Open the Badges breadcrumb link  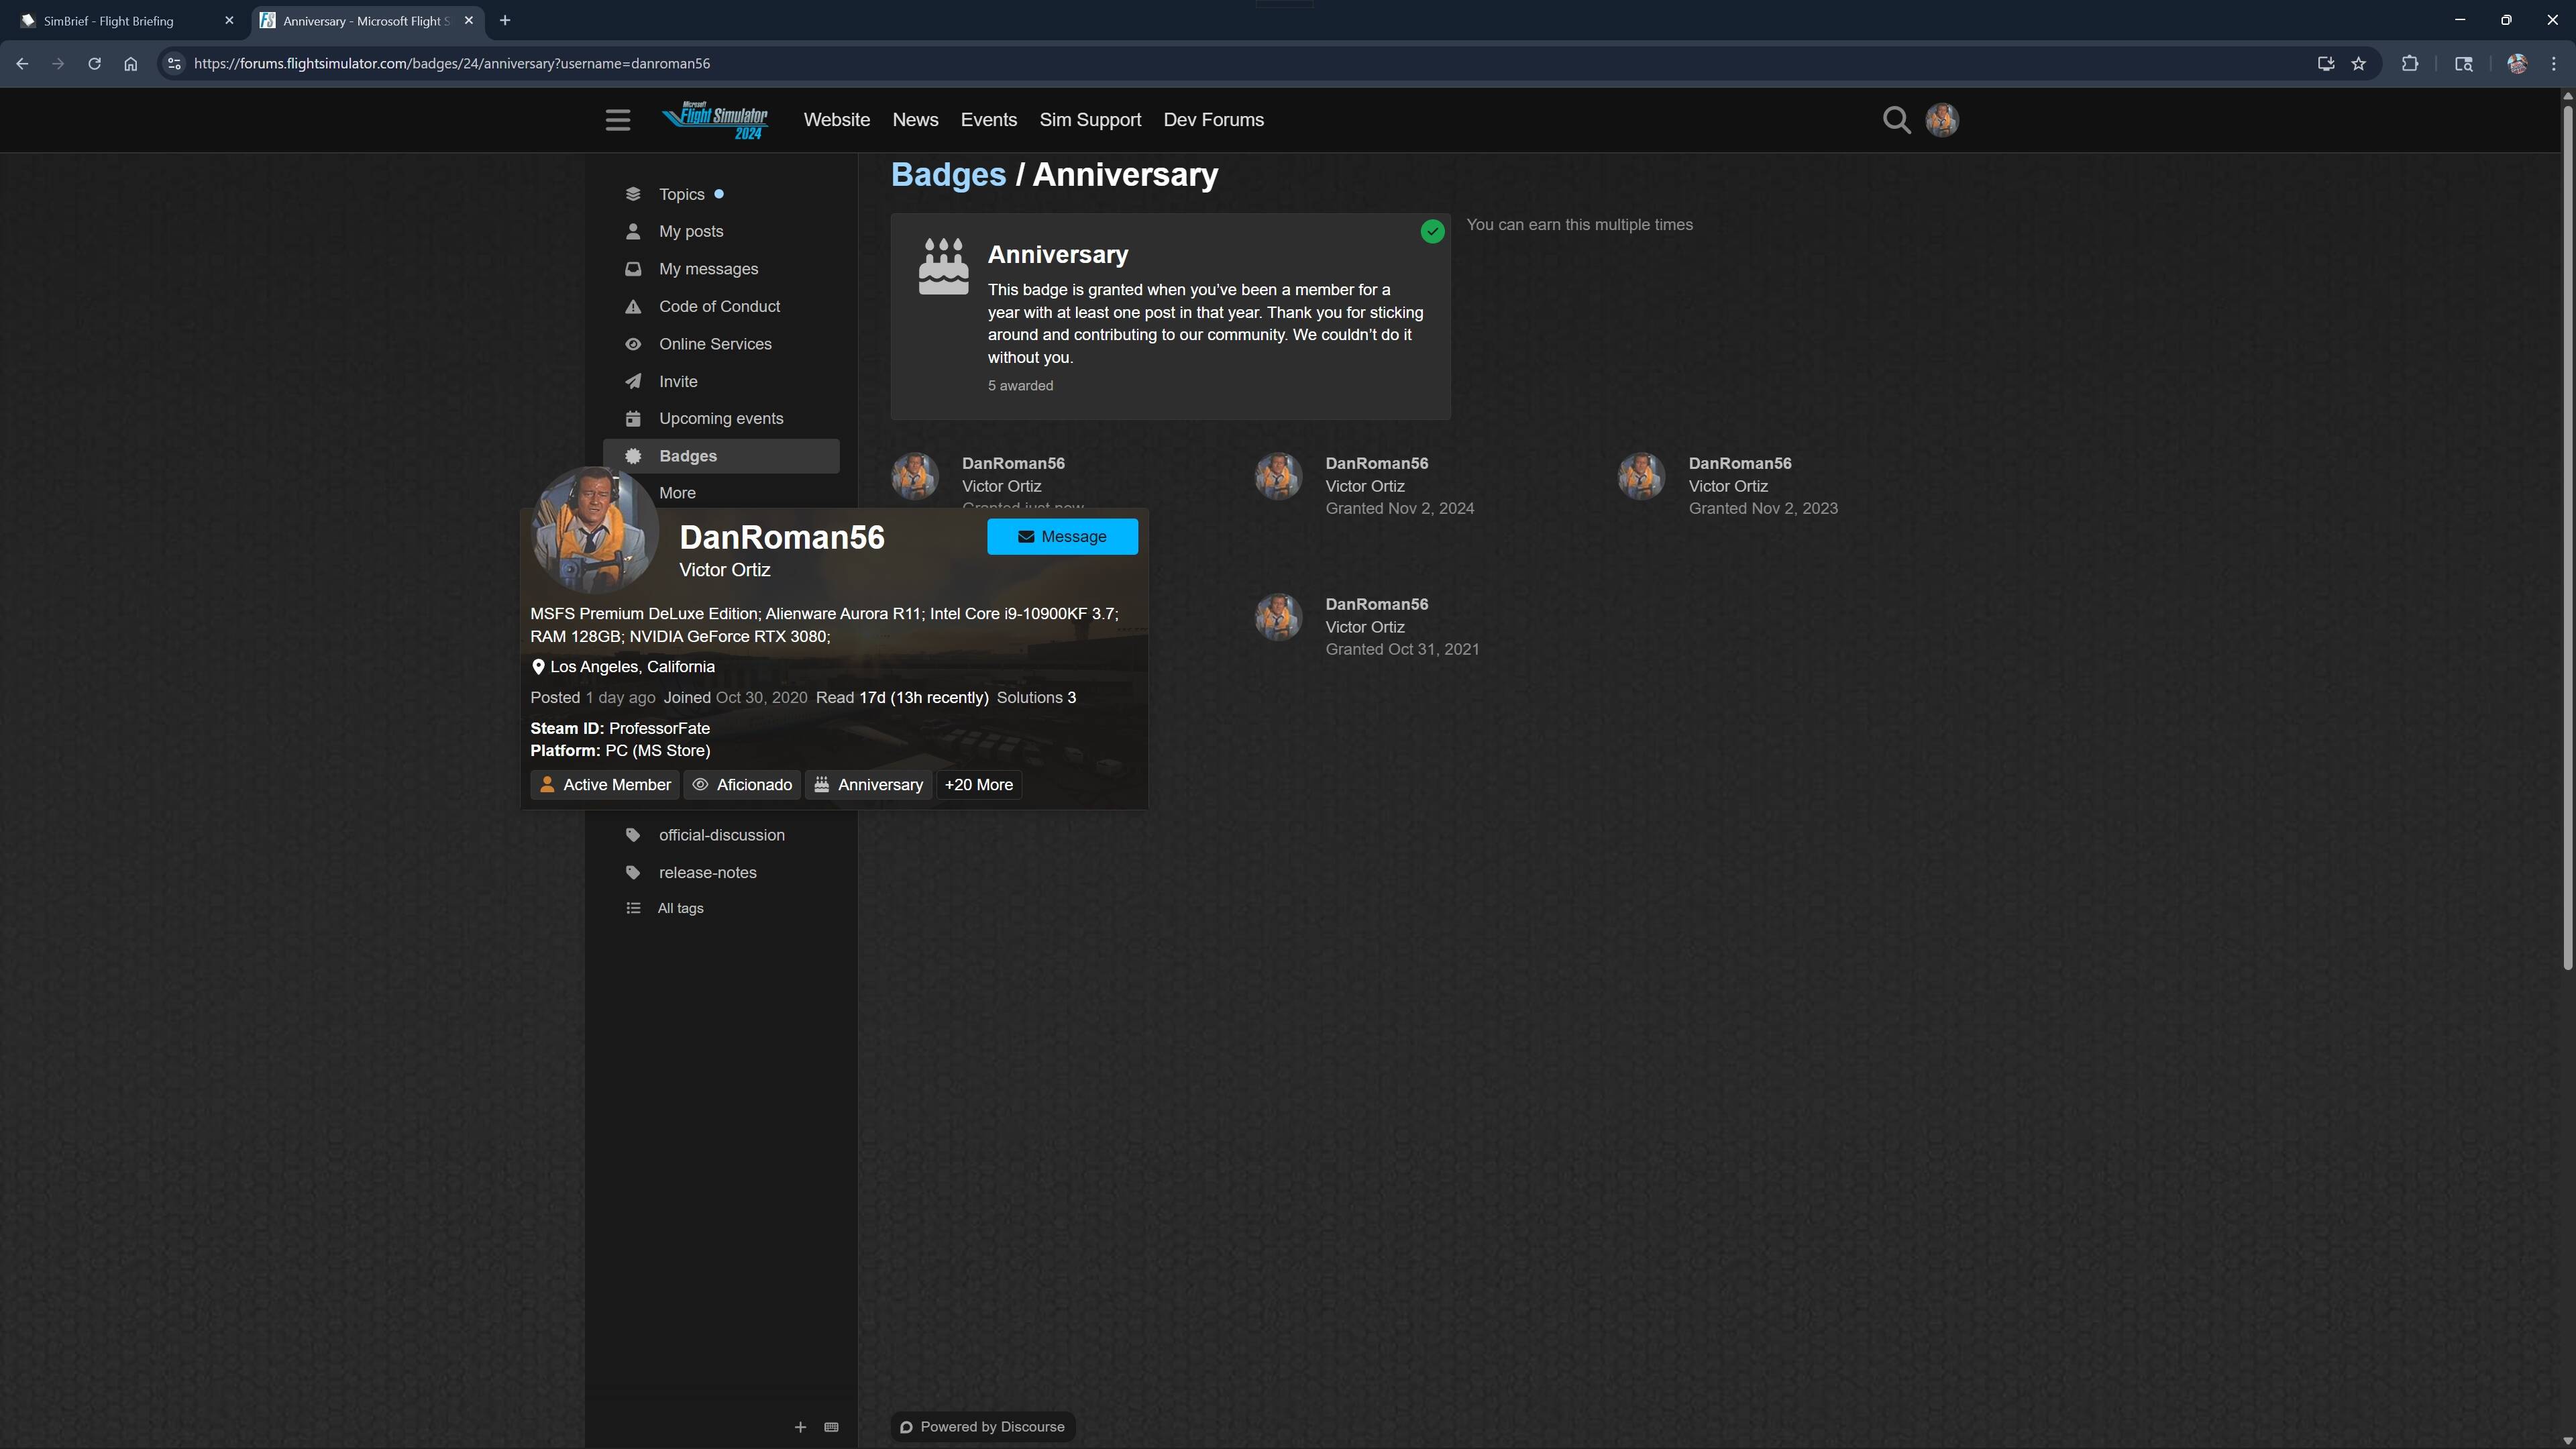point(948,175)
